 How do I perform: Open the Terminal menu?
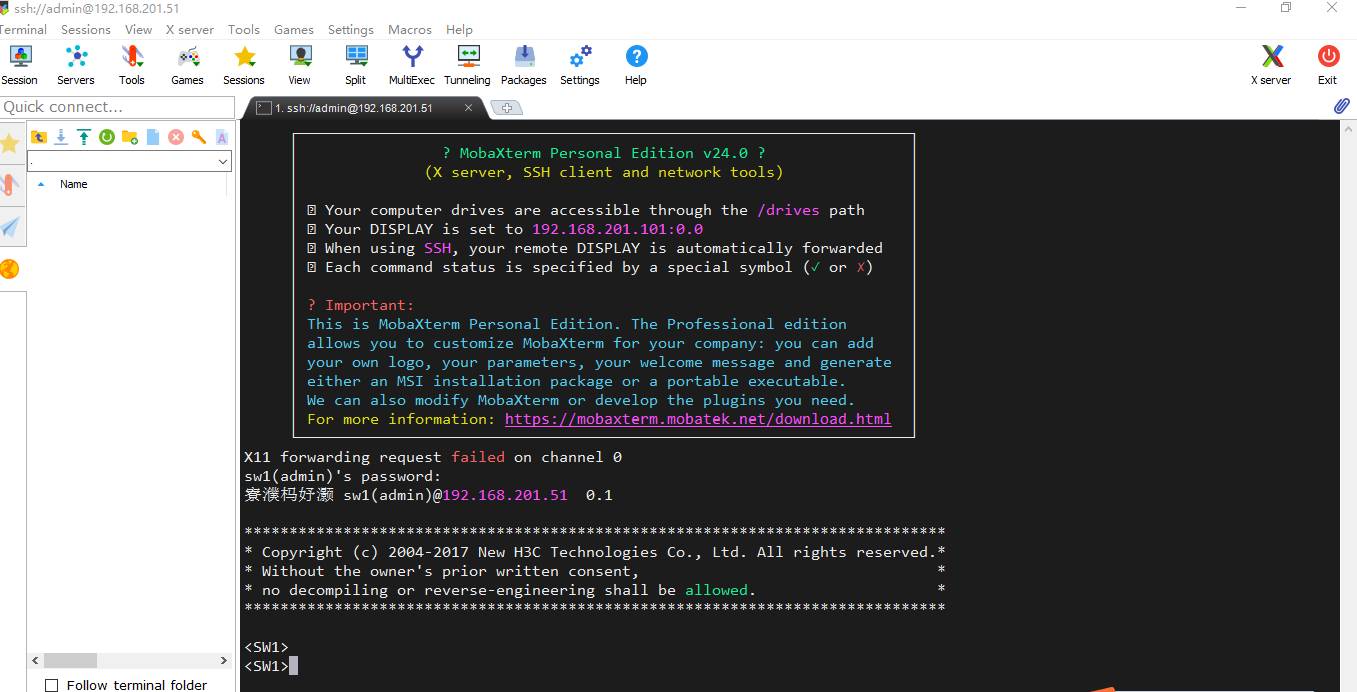click(x=23, y=29)
